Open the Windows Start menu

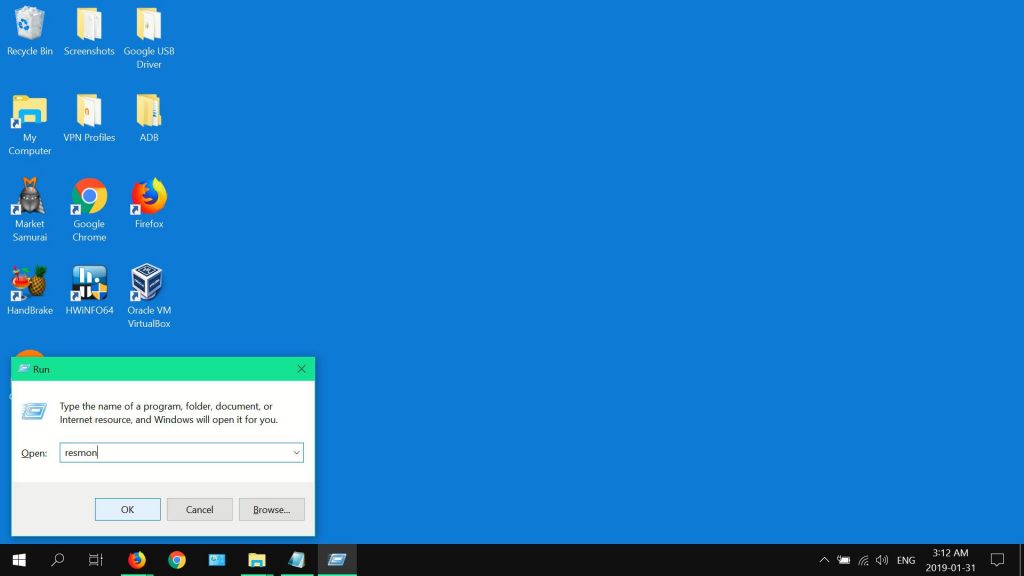click(19, 560)
